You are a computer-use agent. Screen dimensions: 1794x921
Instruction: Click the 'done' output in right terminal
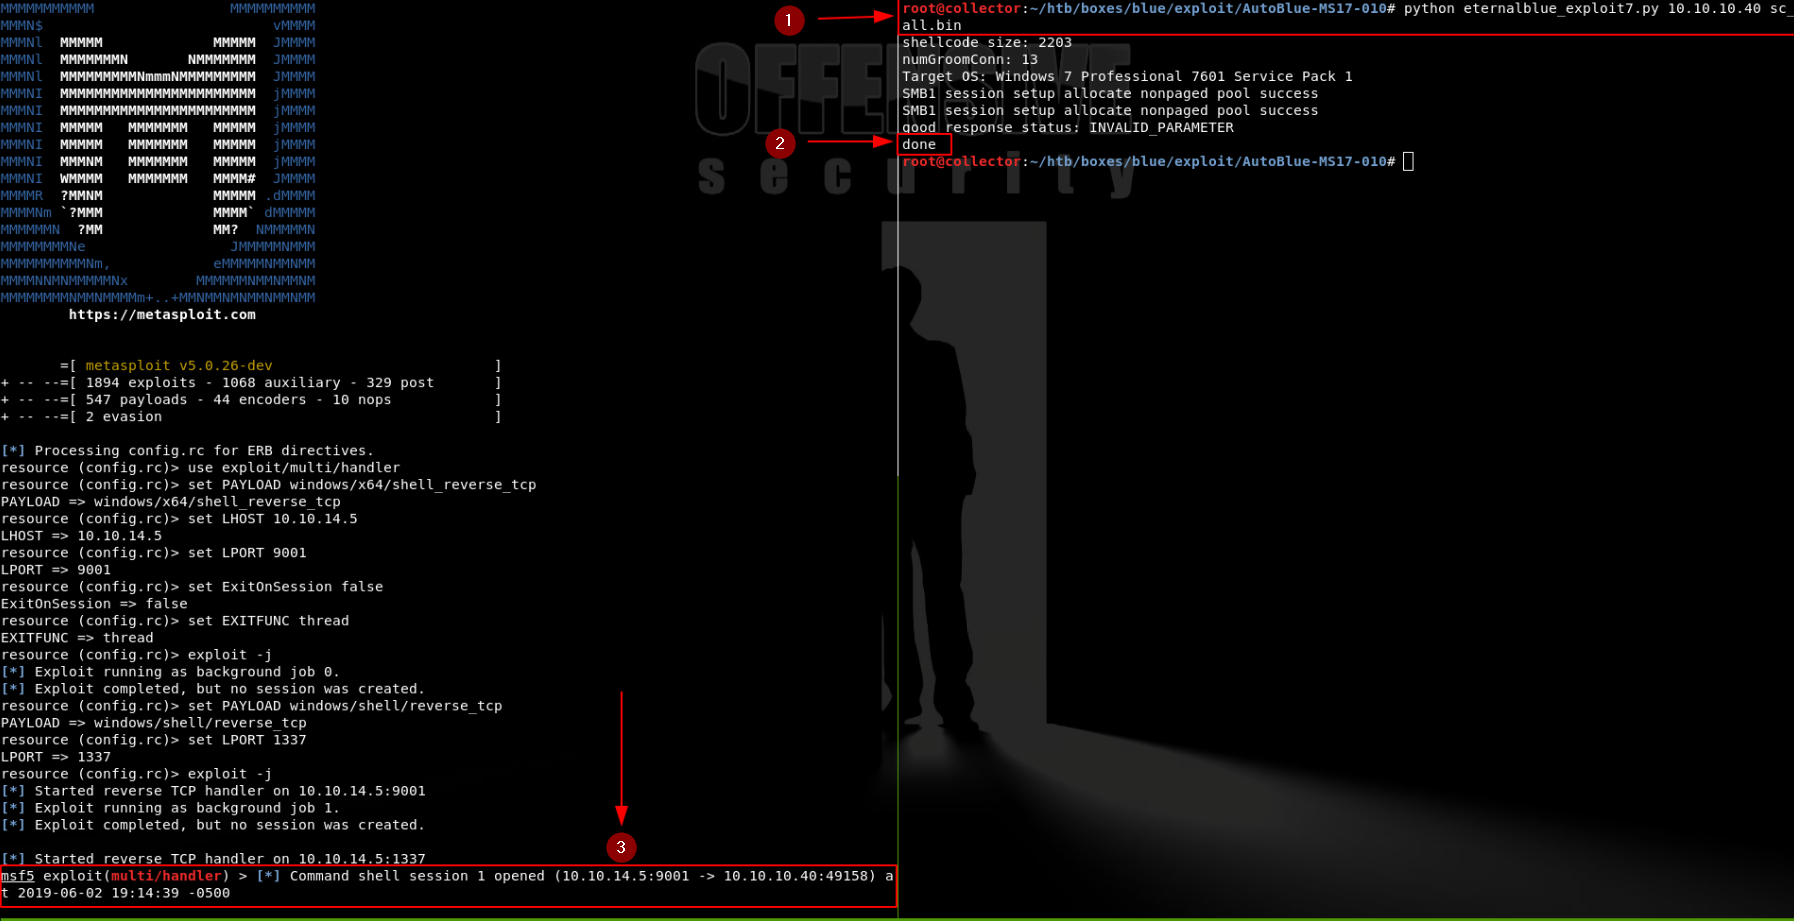click(x=919, y=145)
